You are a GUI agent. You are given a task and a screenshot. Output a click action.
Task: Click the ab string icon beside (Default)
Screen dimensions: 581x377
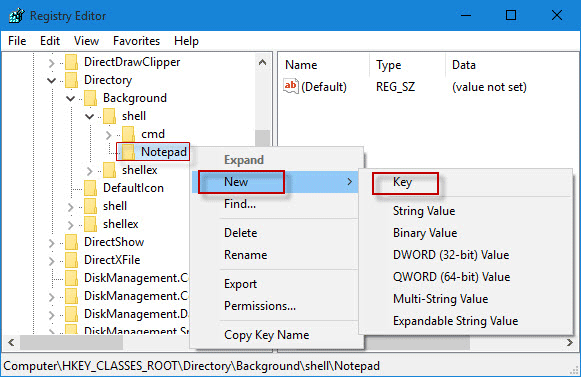(x=291, y=86)
